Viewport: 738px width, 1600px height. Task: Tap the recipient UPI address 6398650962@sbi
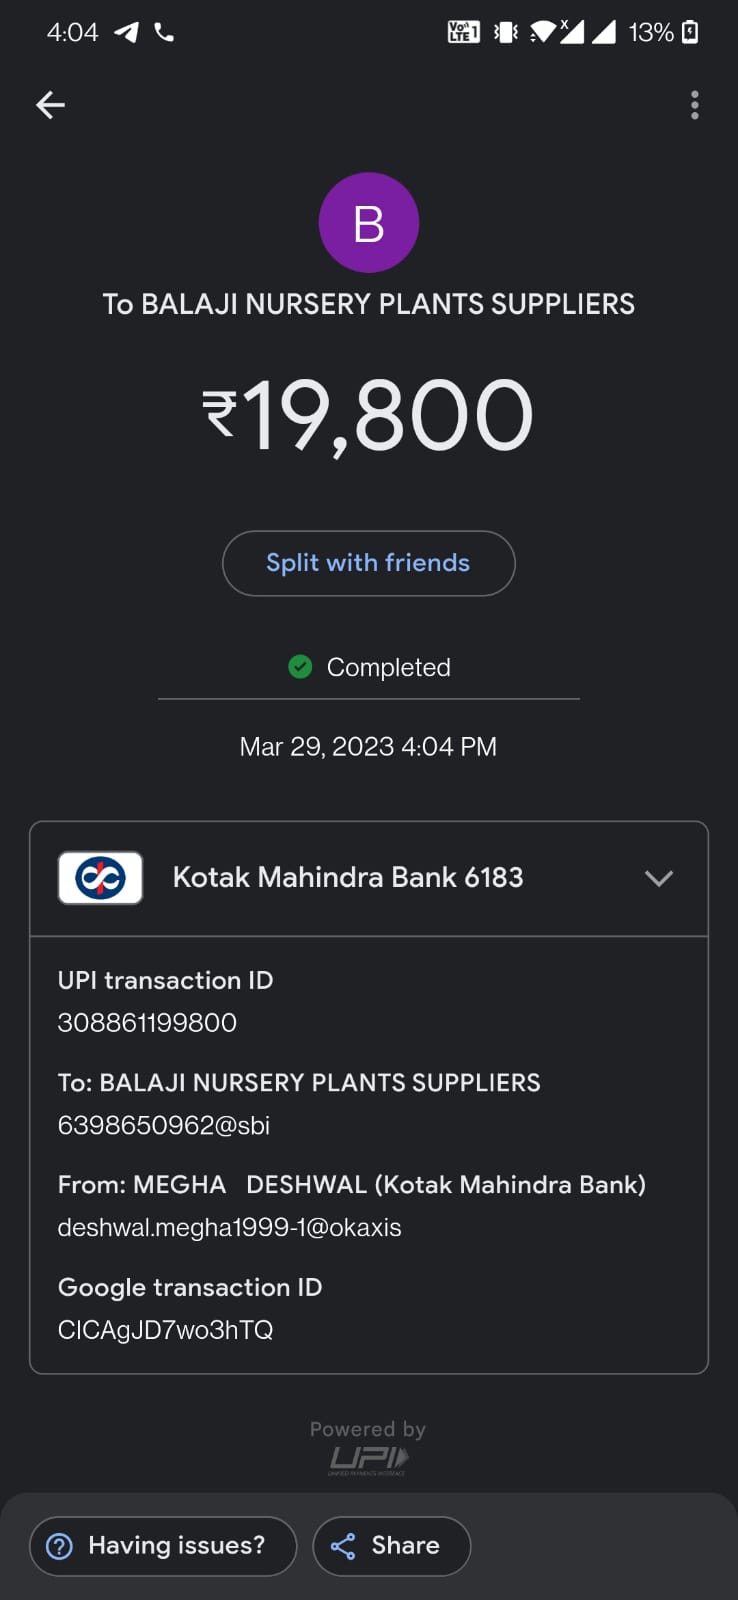click(x=164, y=1125)
